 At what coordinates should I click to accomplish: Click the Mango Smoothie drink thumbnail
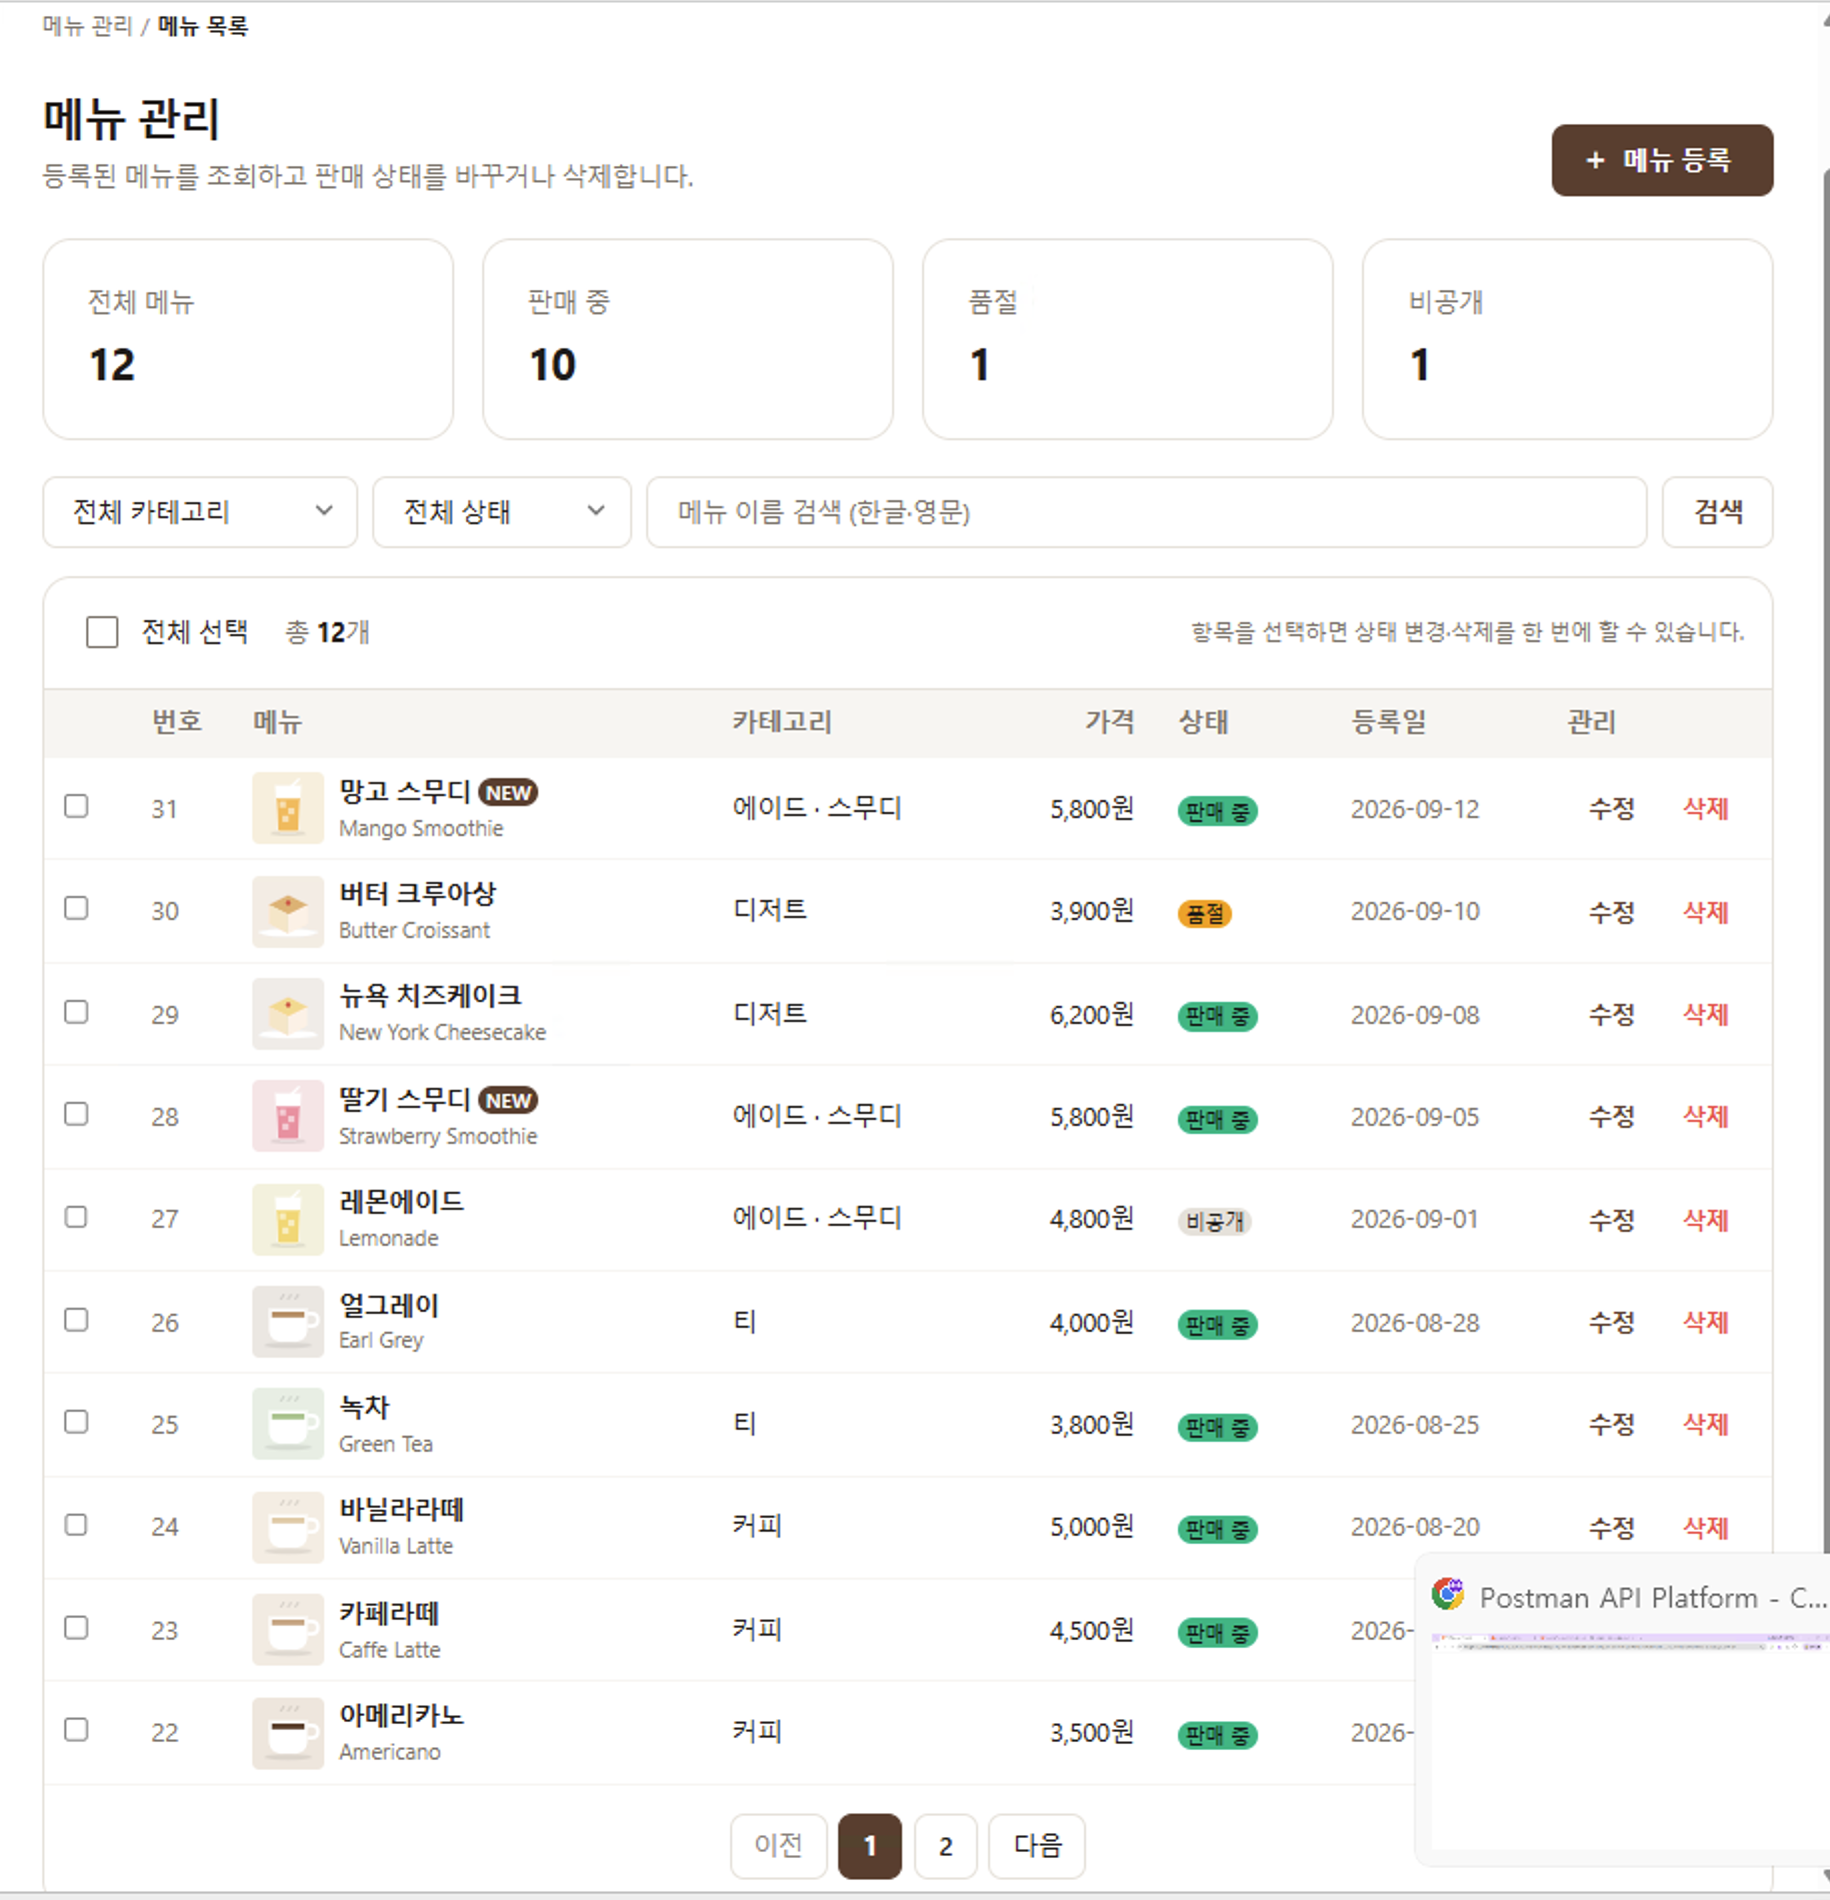tap(287, 808)
